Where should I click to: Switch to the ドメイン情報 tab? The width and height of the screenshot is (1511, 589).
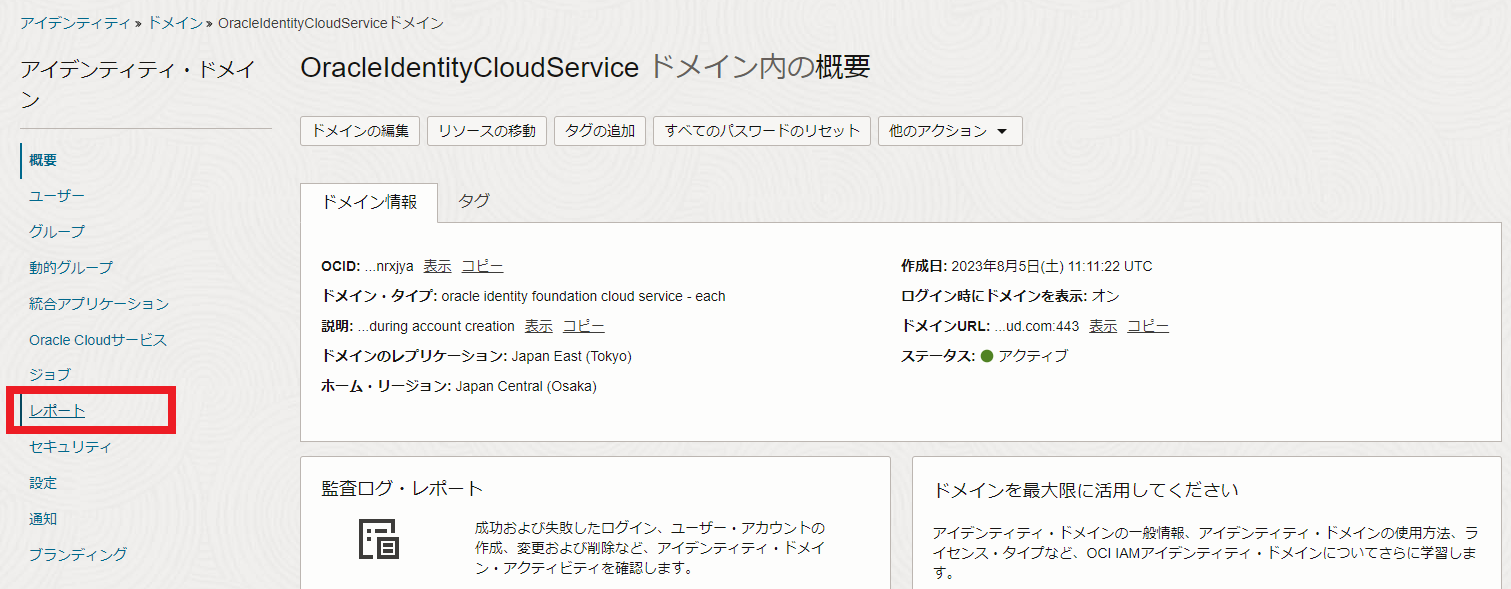point(370,202)
